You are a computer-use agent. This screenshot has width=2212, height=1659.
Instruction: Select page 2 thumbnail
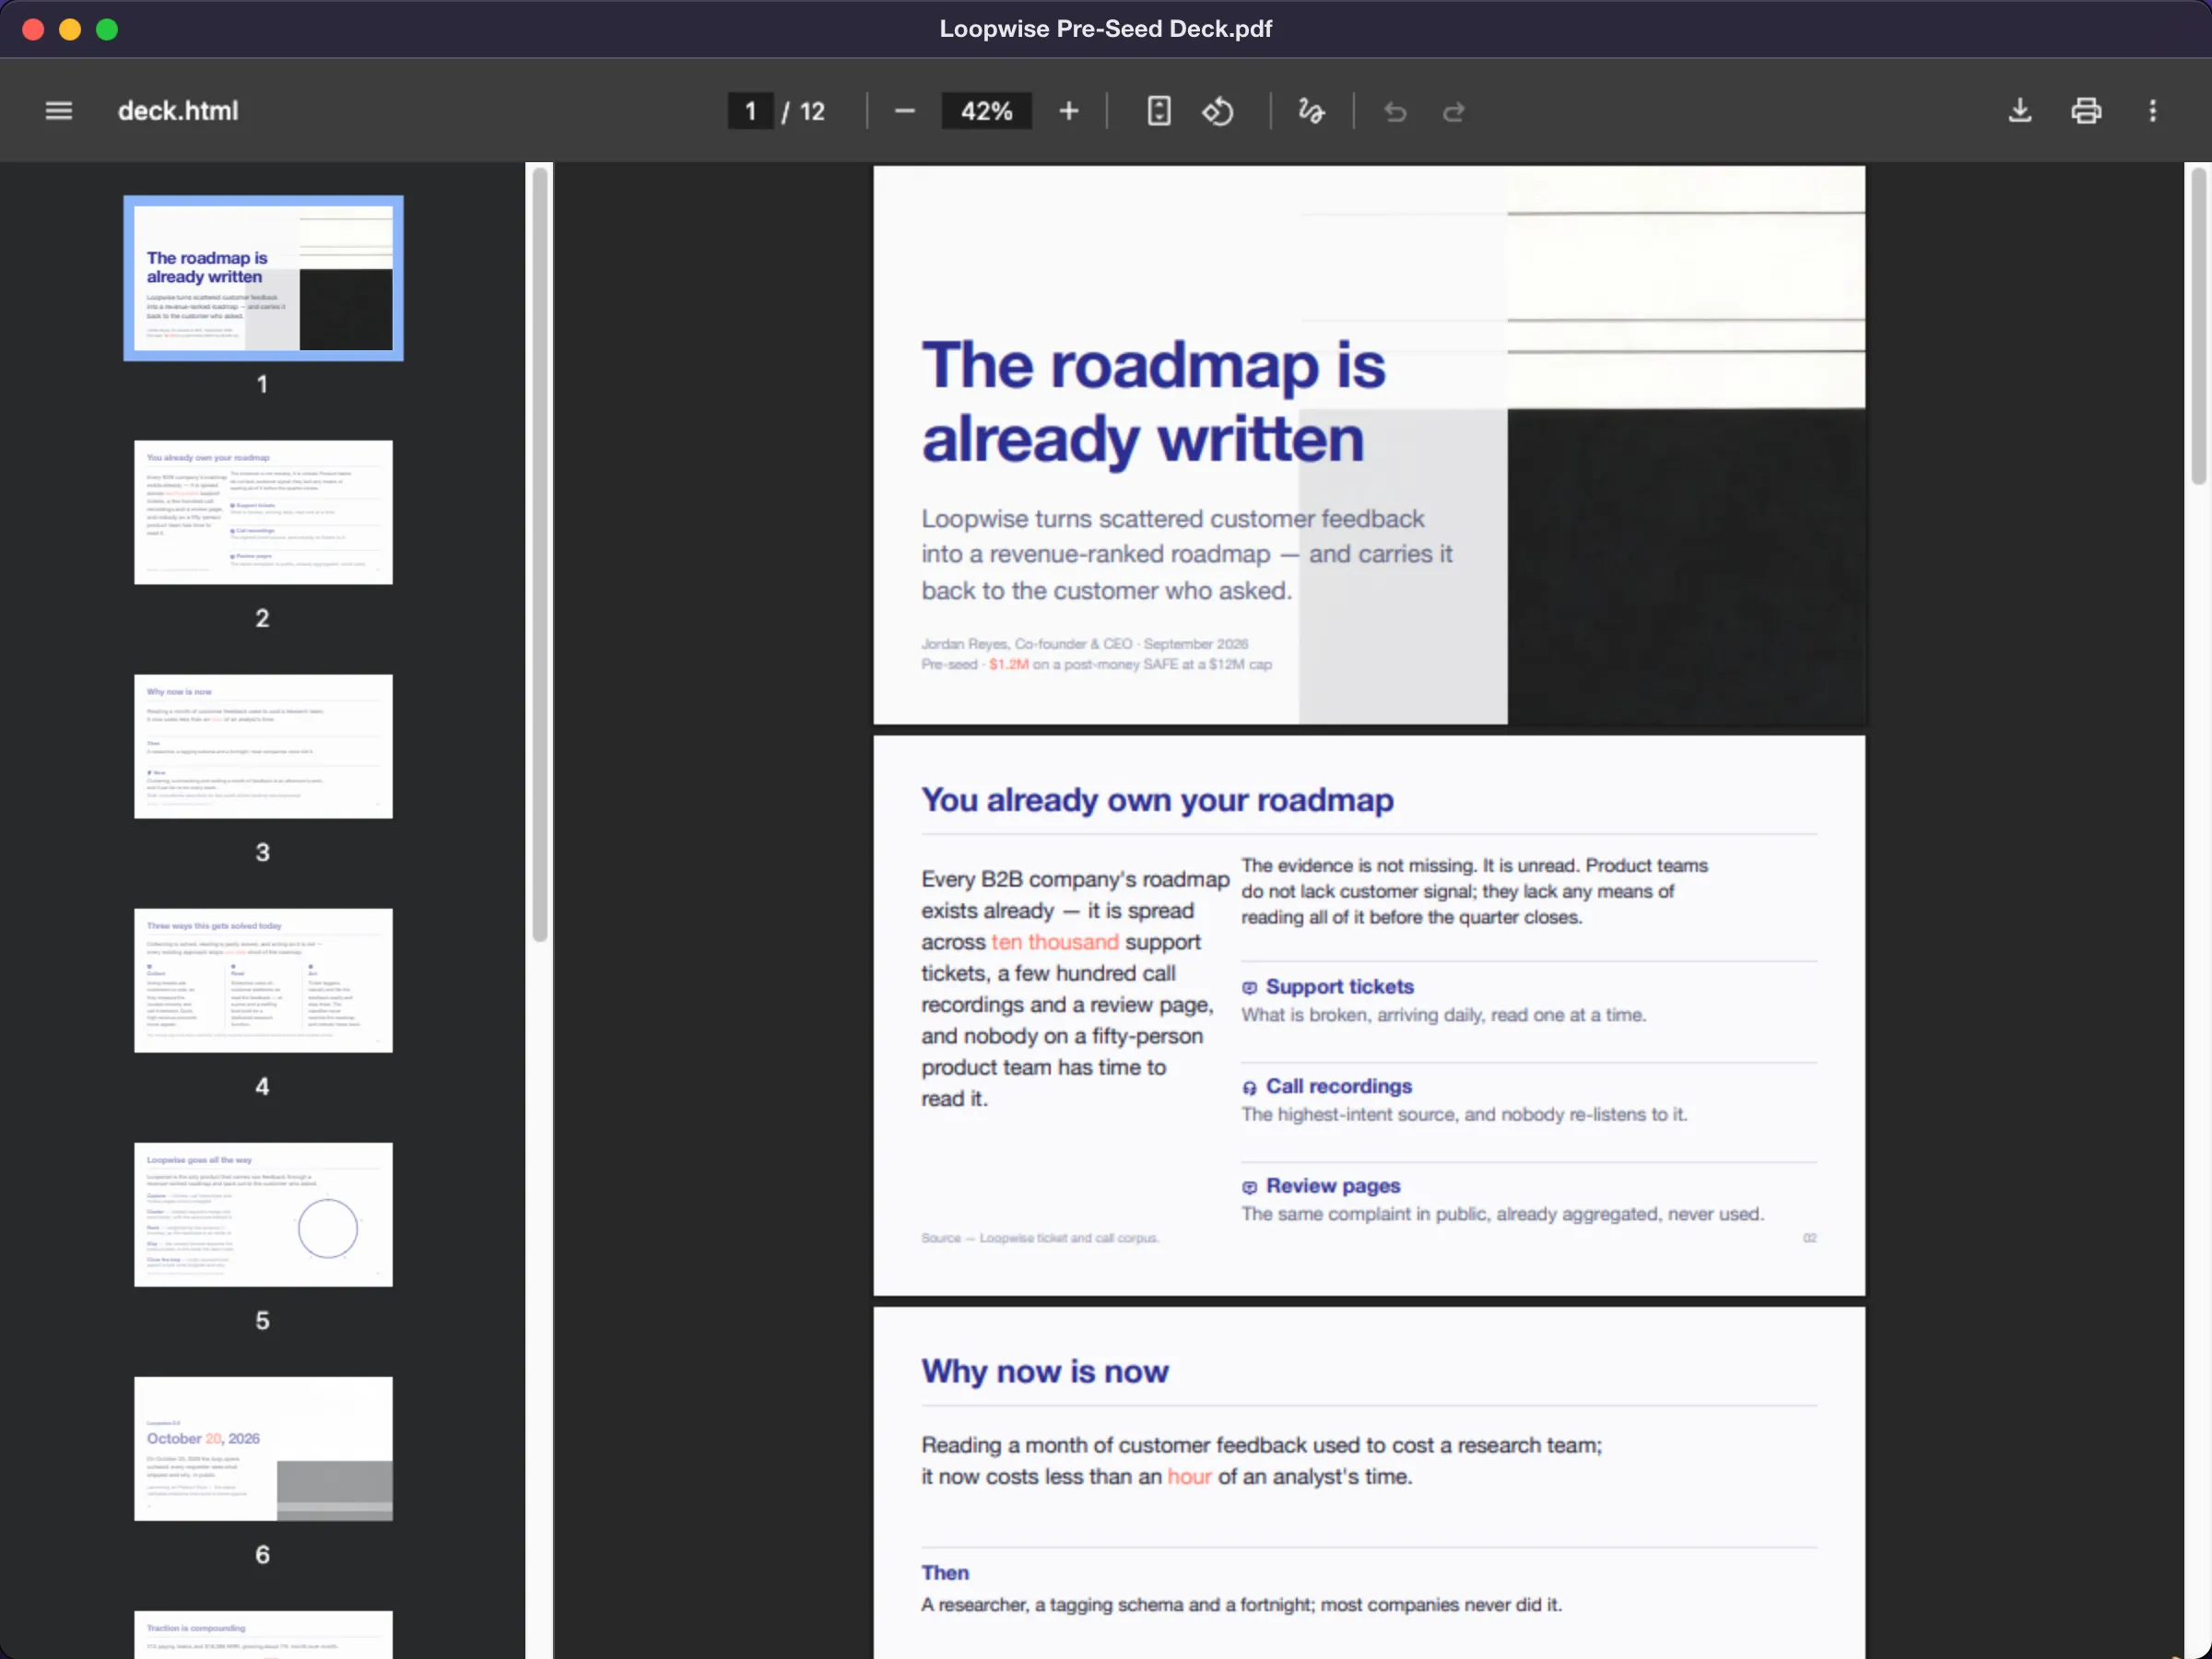pyautogui.click(x=263, y=512)
